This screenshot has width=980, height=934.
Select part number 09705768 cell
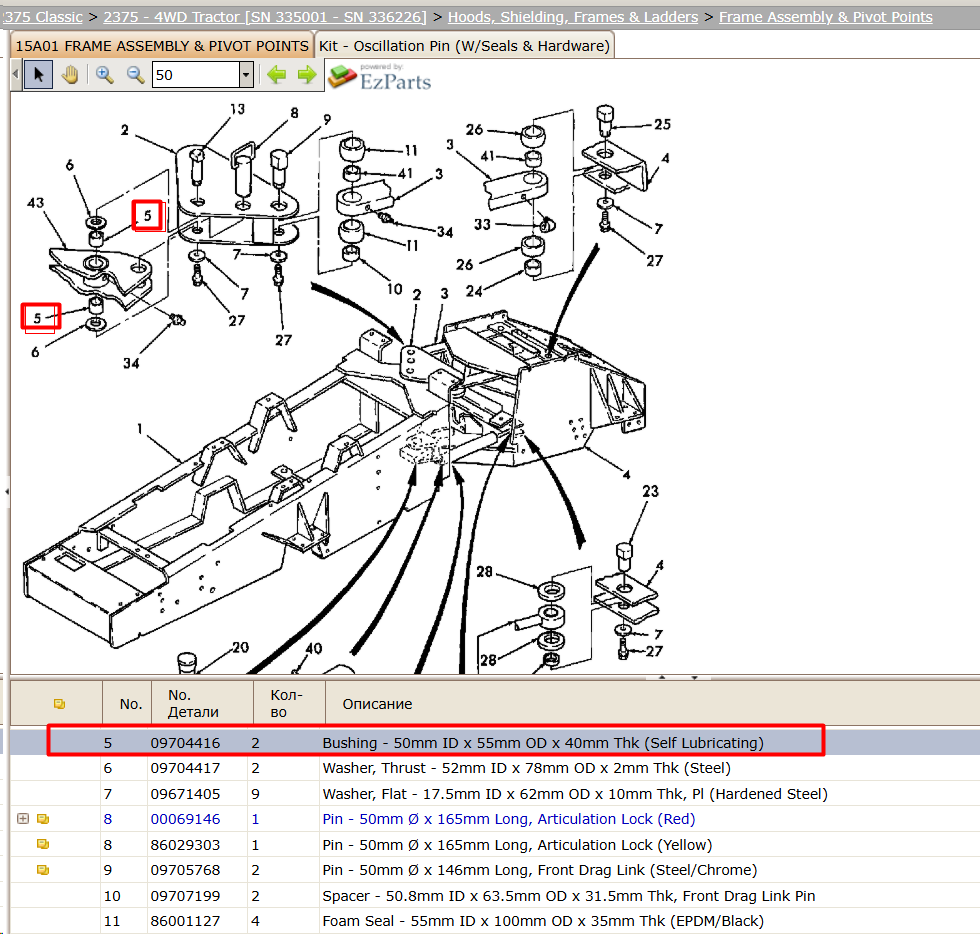(186, 870)
